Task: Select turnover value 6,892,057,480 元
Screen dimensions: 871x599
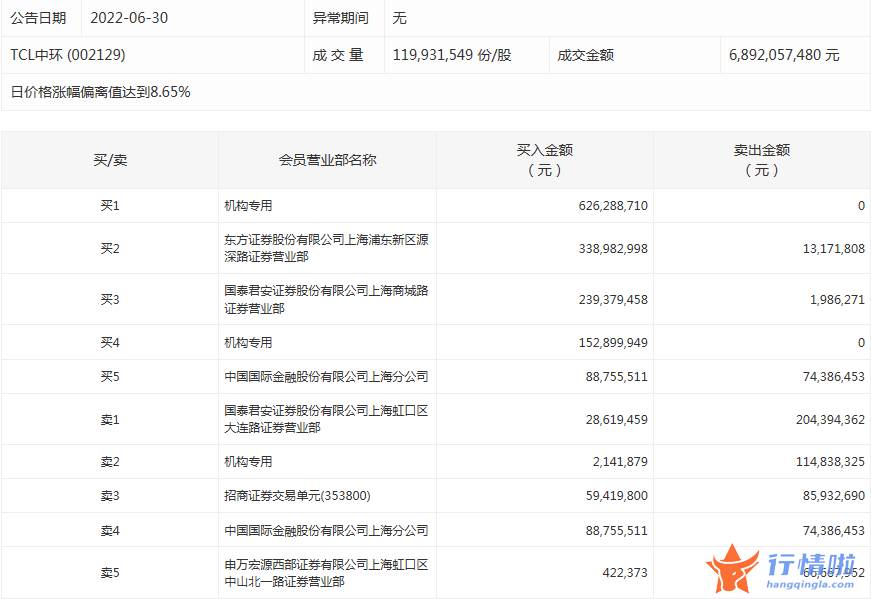Action: (x=784, y=54)
